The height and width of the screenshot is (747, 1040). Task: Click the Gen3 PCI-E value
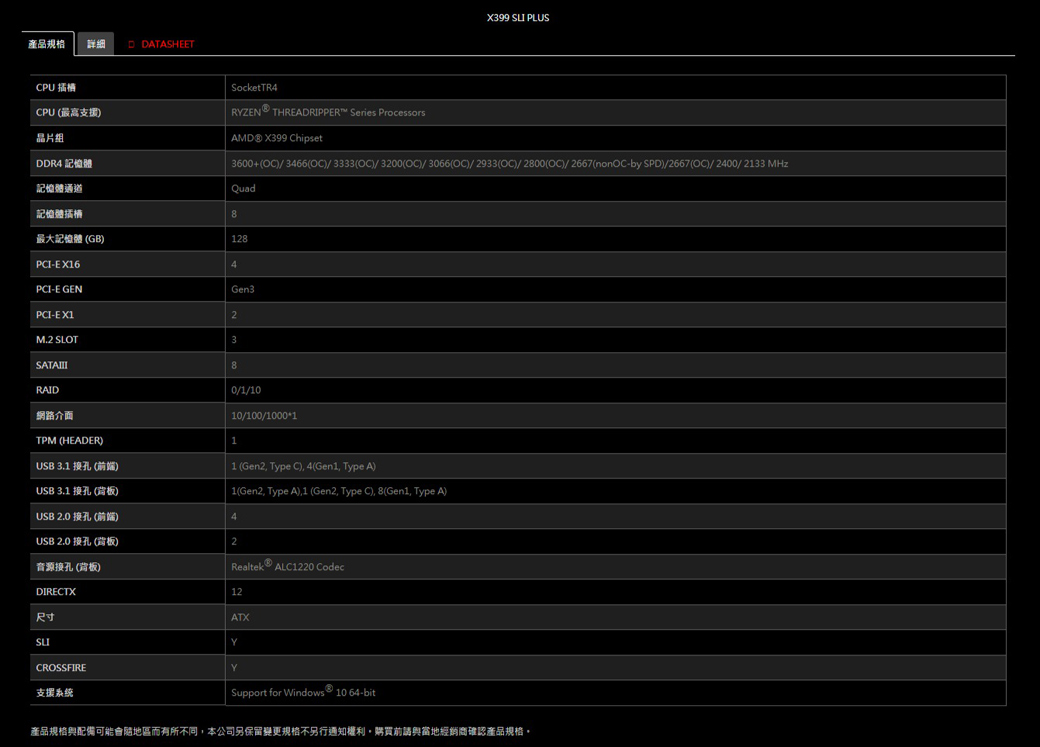tap(243, 289)
